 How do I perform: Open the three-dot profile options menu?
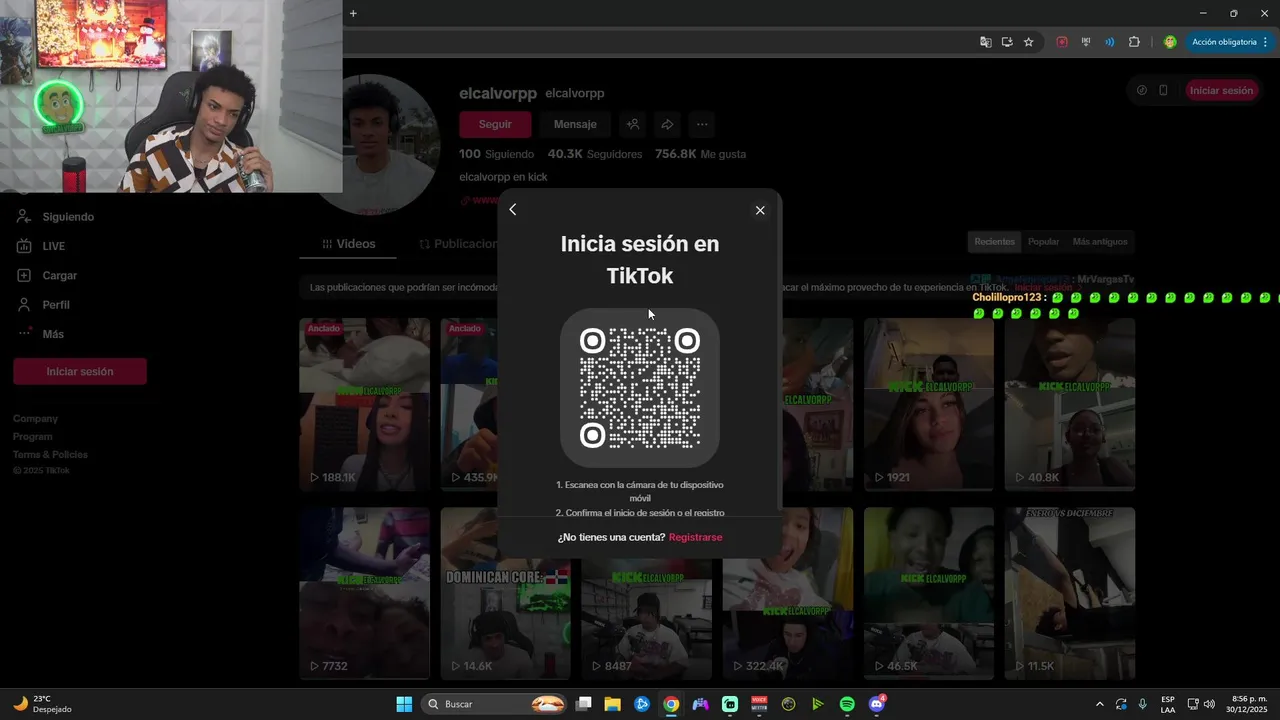click(x=702, y=125)
